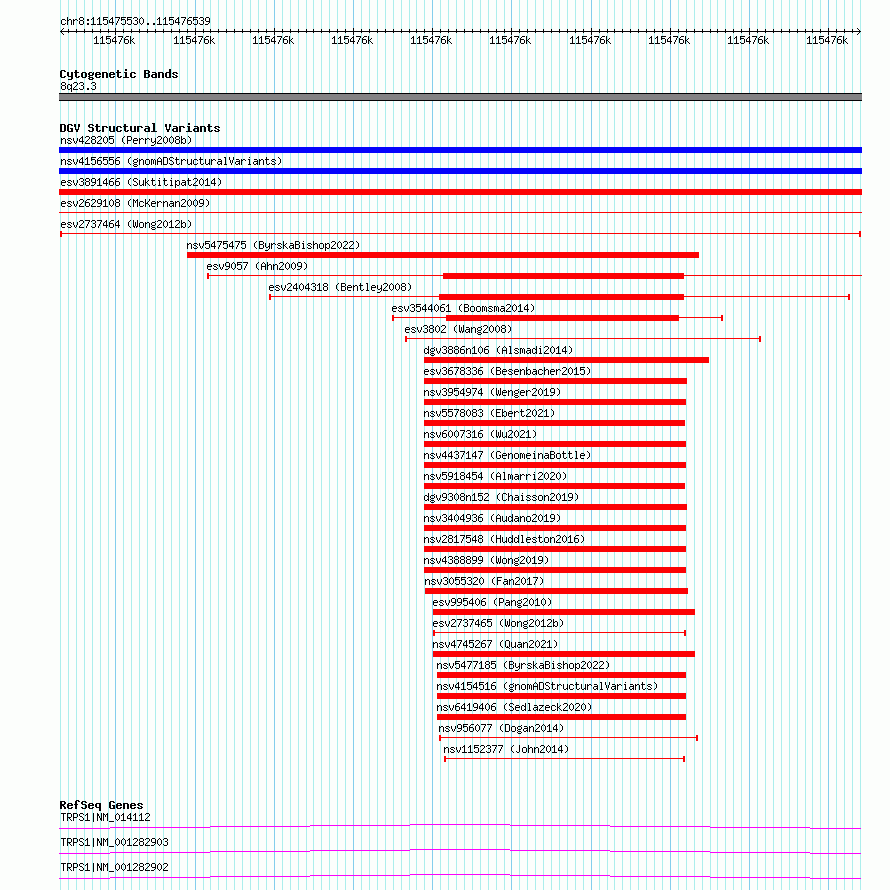Open variant dgv3886n106 (Alsmadi2014)
This screenshot has width=890, height=890.
tap(498, 350)
